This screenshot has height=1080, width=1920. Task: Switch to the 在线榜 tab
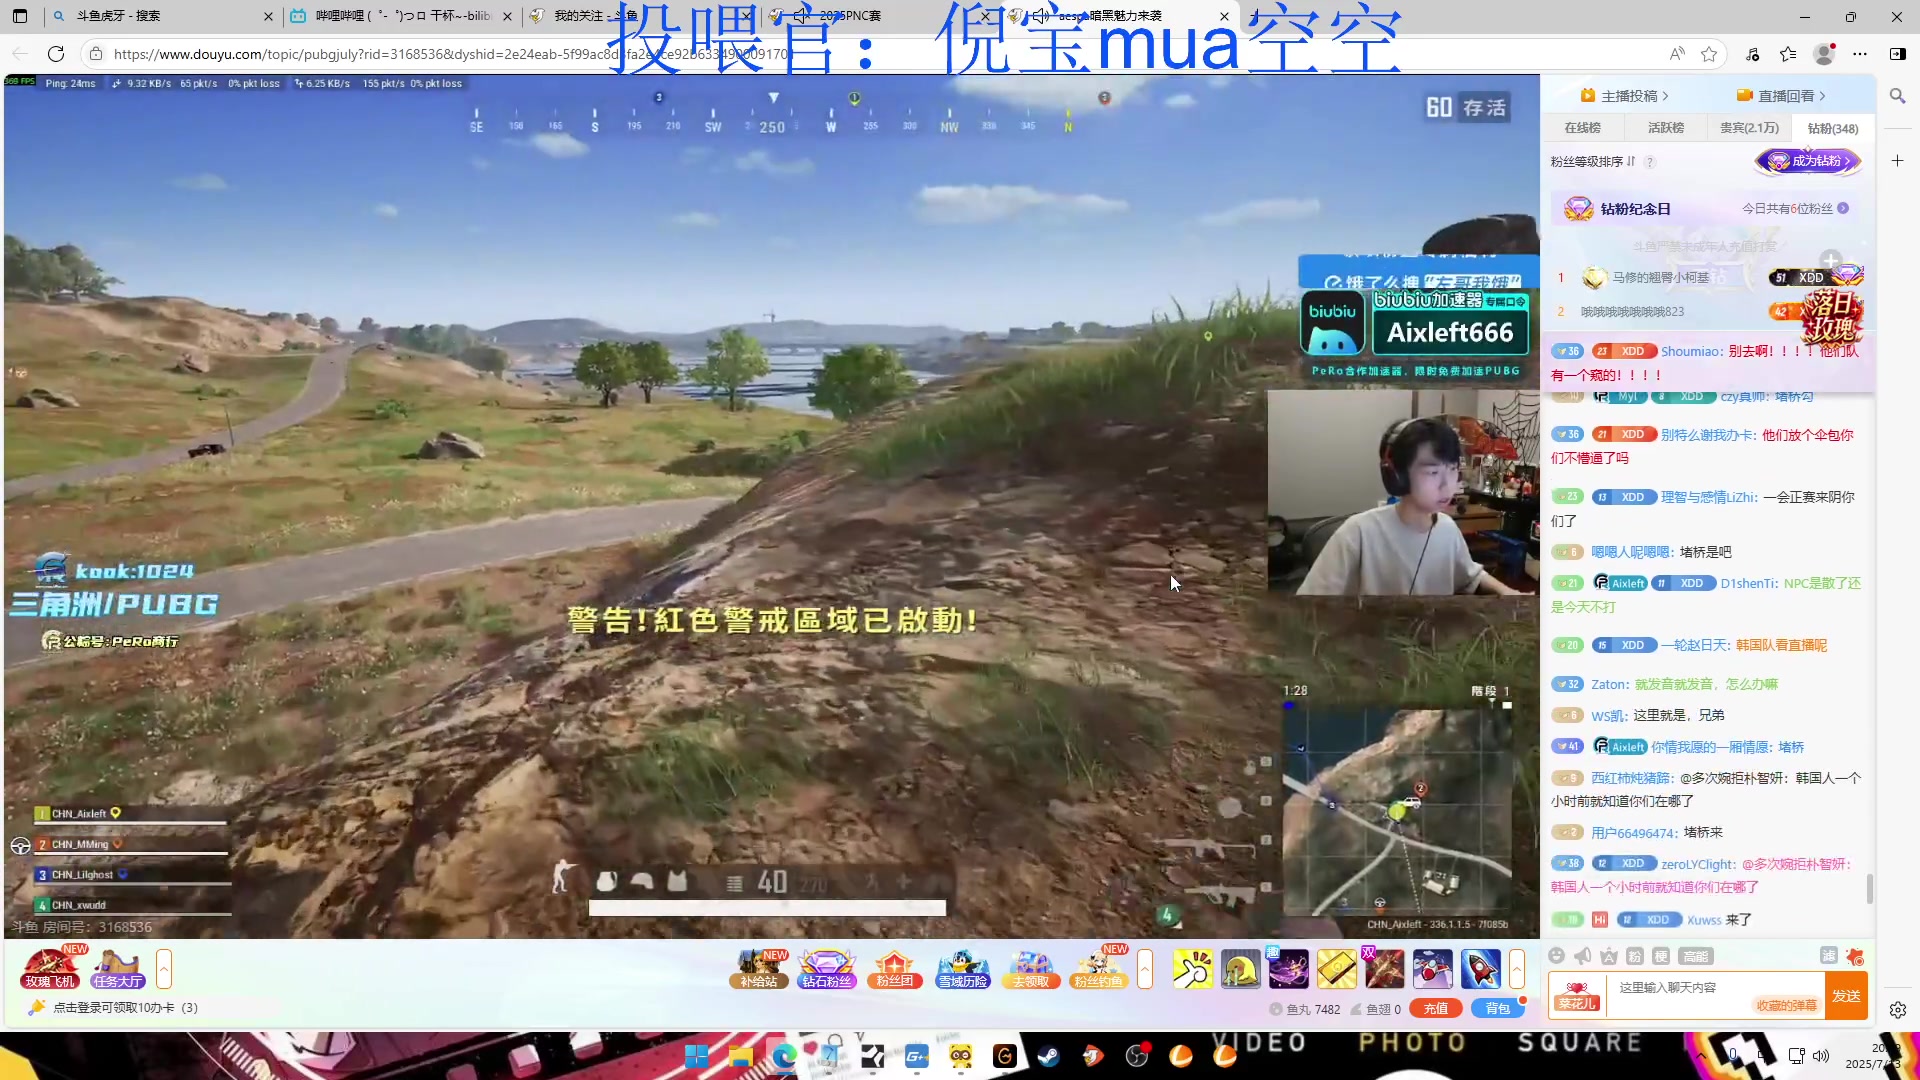(1582, 128)
